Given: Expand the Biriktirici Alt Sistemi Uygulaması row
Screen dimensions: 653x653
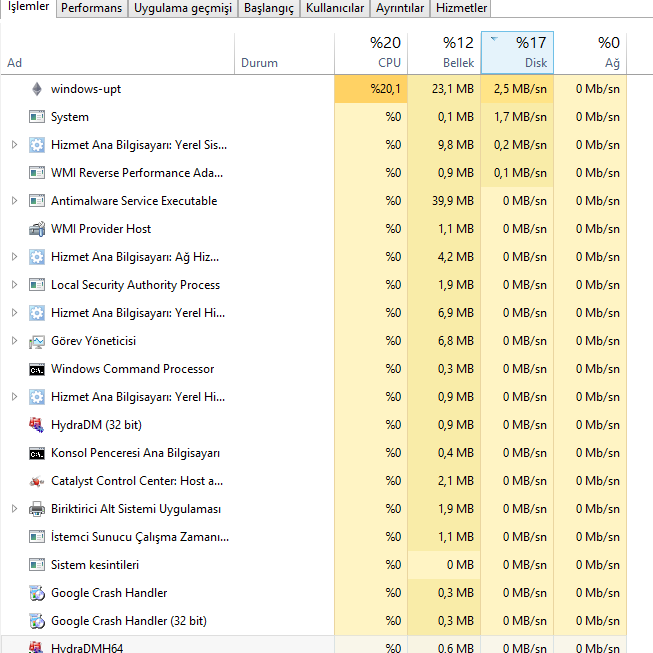Looking at the screenshot, I should pyautogui.click(x=14, y=508).
